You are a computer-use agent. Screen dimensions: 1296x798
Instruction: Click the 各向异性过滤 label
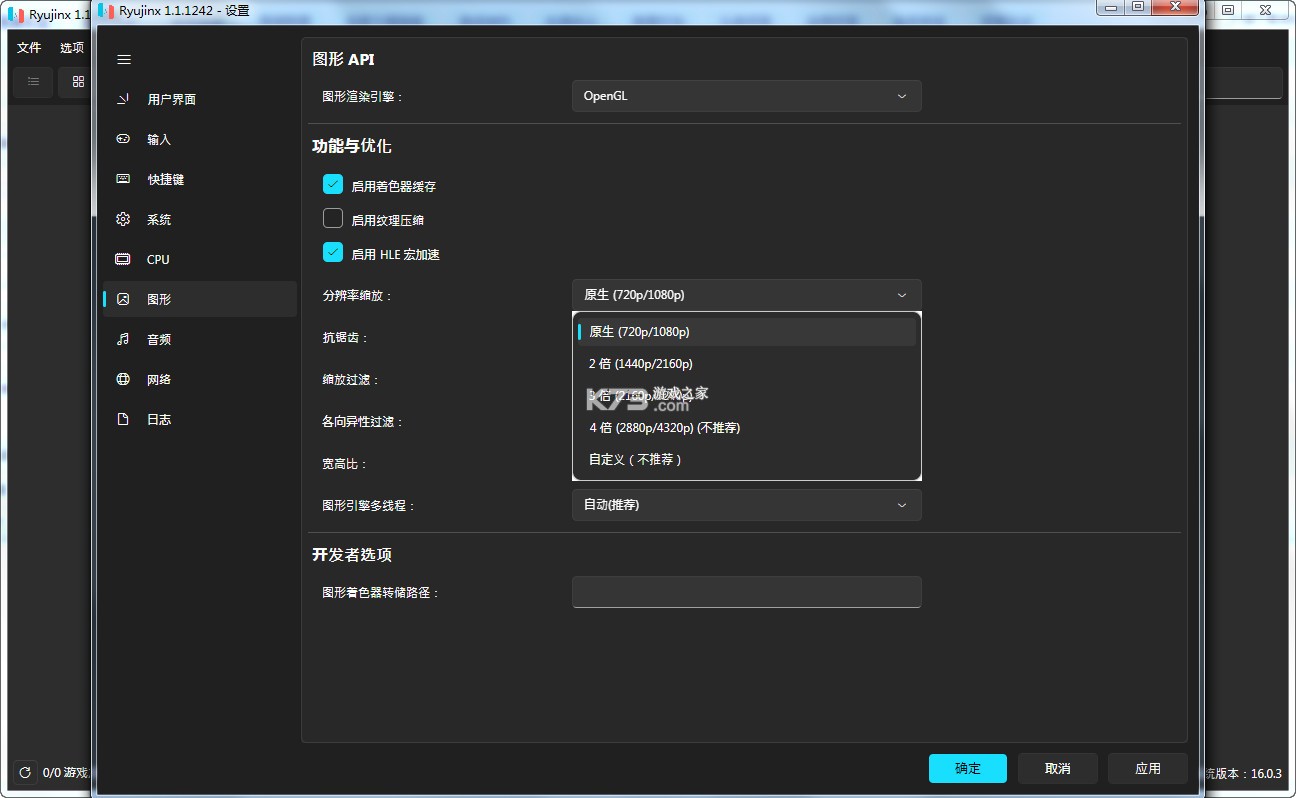(x=363, y=422)
